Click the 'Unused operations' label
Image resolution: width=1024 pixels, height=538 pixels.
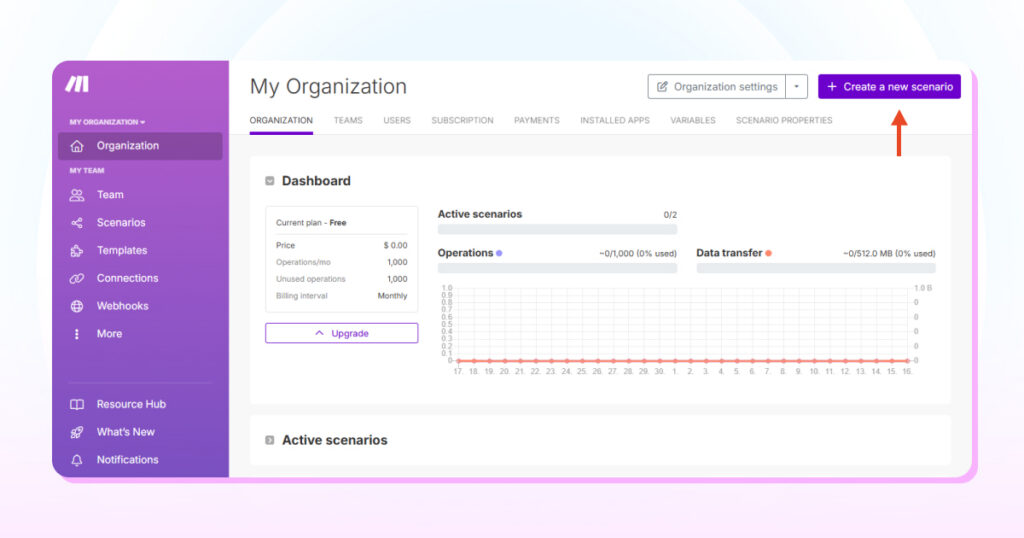point(310,279)
